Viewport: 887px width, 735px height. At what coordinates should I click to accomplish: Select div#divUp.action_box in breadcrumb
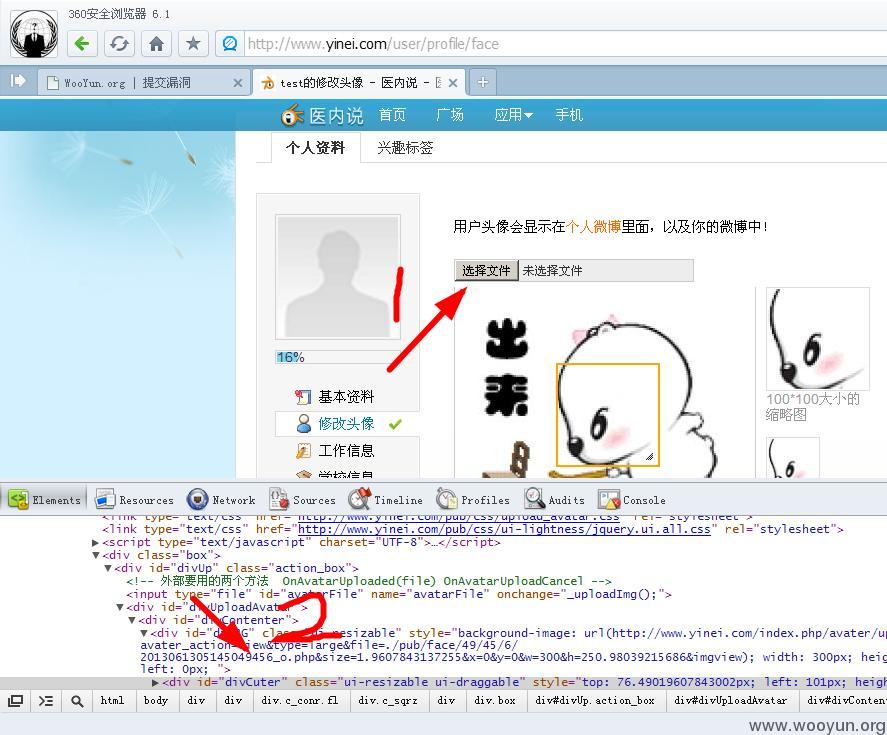tap(595, 700)
